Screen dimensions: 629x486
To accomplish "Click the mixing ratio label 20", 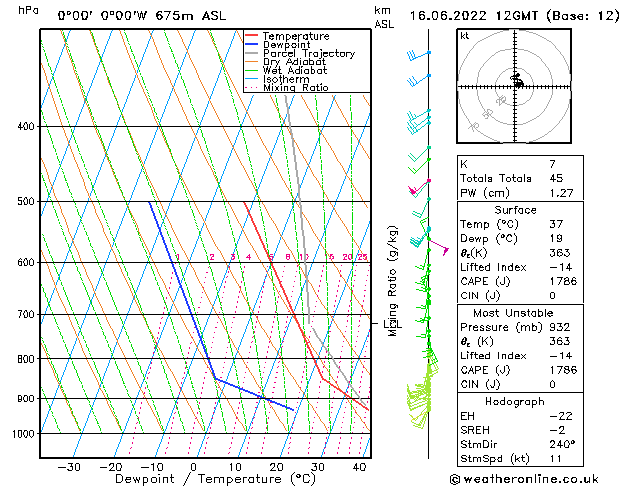I will (347, 257).
